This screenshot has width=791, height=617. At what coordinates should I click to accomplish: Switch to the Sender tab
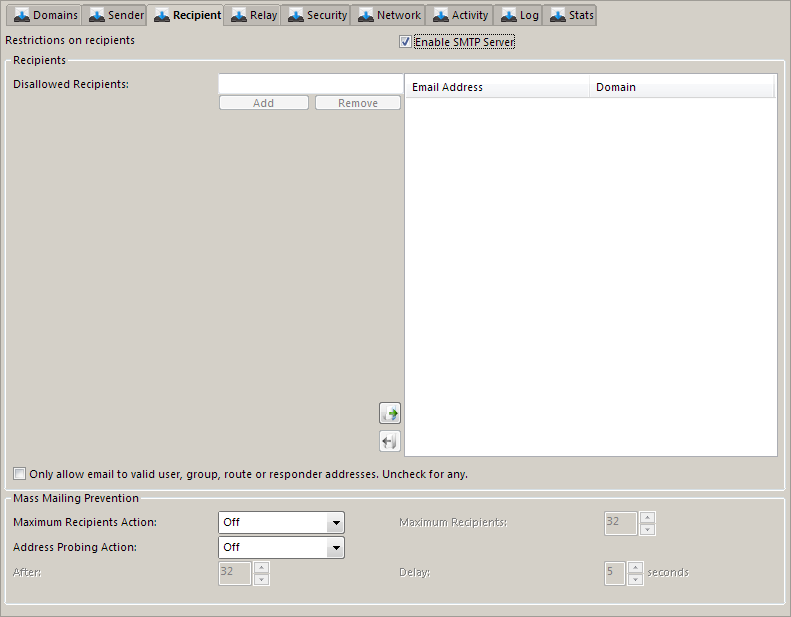117,15
